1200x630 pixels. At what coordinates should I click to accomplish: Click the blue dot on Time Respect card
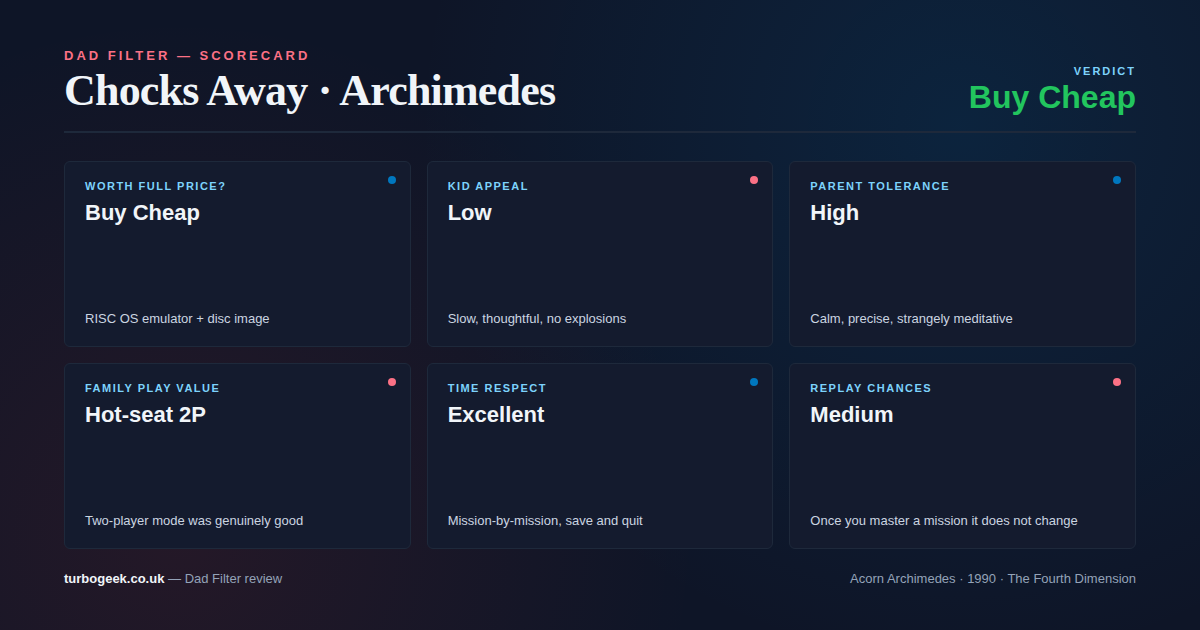[754, 382]
